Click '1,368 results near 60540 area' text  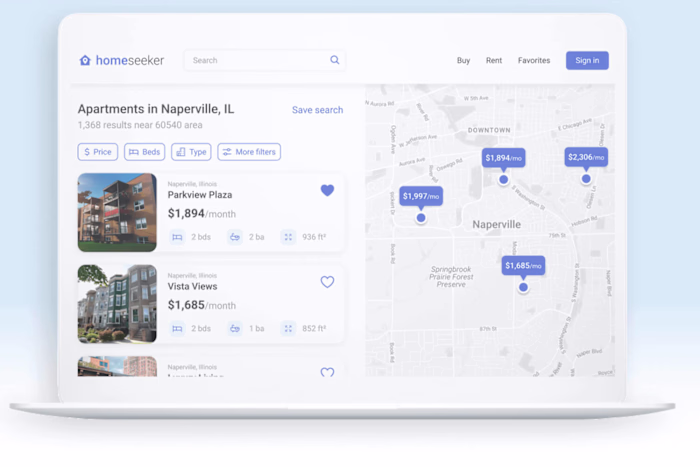(x=140, y=125)
